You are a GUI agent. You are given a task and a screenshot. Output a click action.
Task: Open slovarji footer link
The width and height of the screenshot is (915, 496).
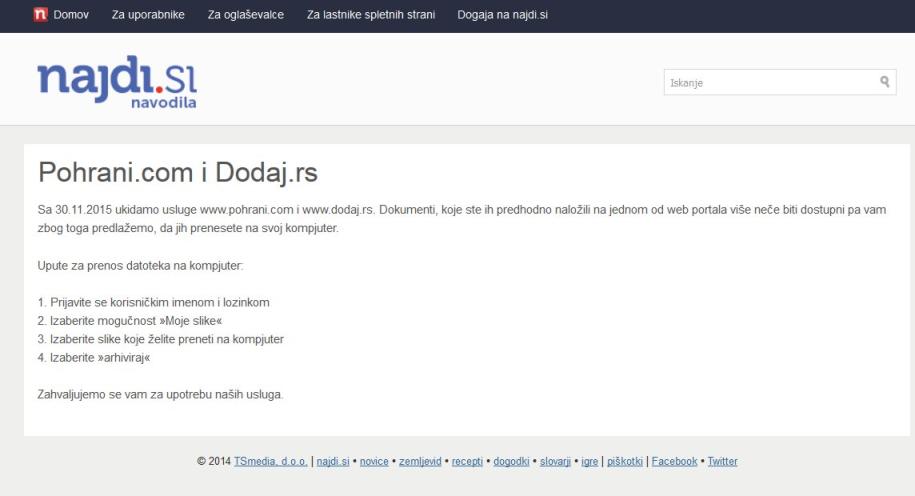tap(556, 461)
